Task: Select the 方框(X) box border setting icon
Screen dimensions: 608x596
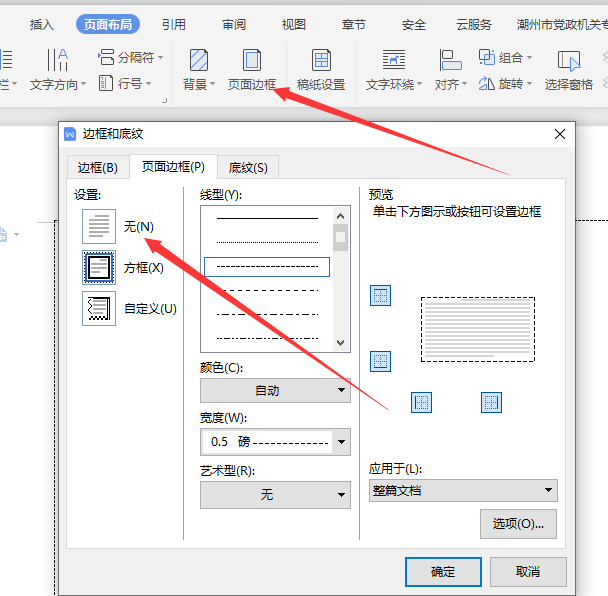Action: (x=99, y=268)
